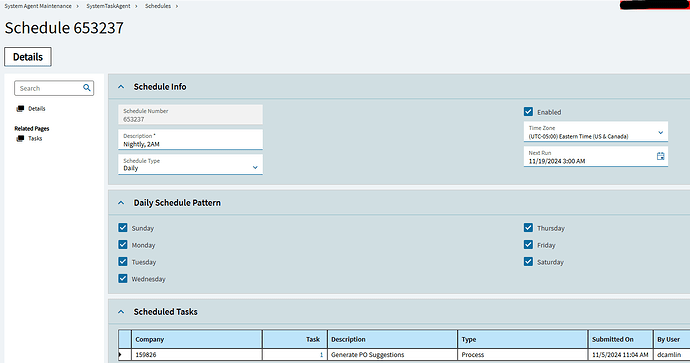690x363 pixels.
Task: Click the Details page icon in sidebar
Action: (20, 109)
